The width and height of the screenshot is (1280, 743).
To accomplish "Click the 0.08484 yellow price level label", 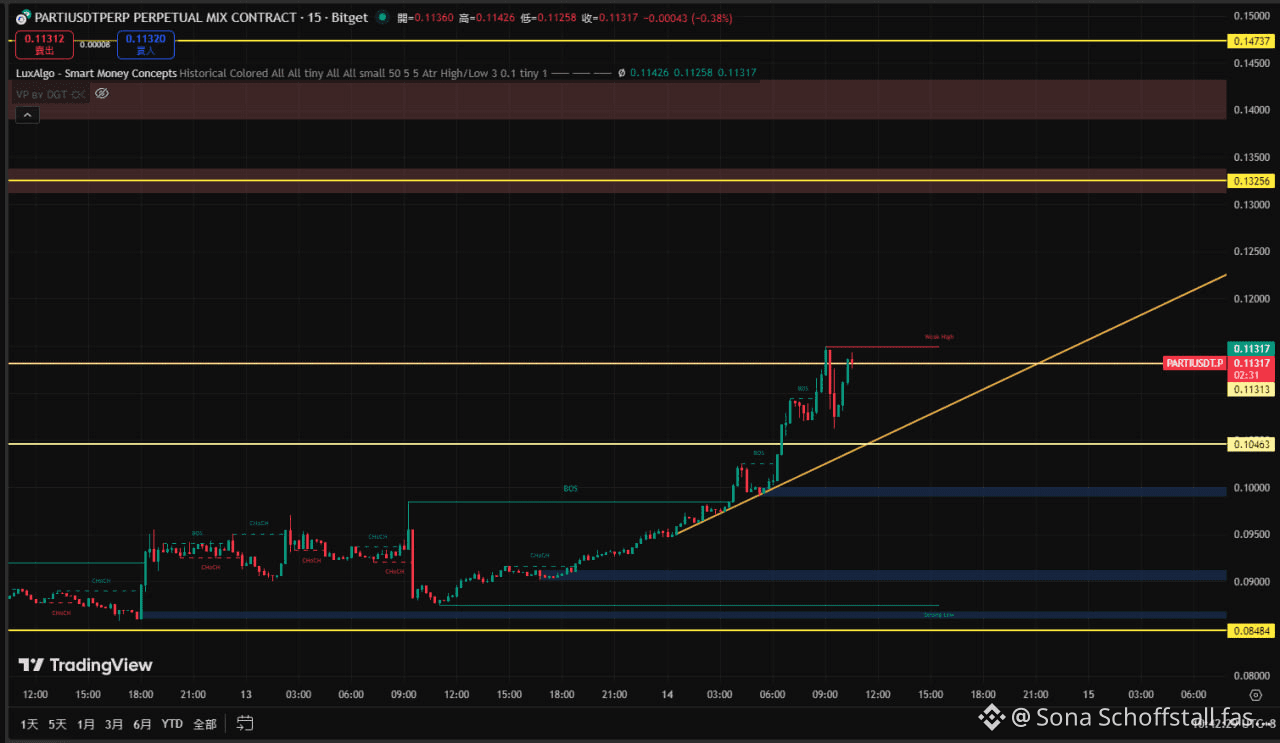I will pyautogui.click(x=1251, y=630).
